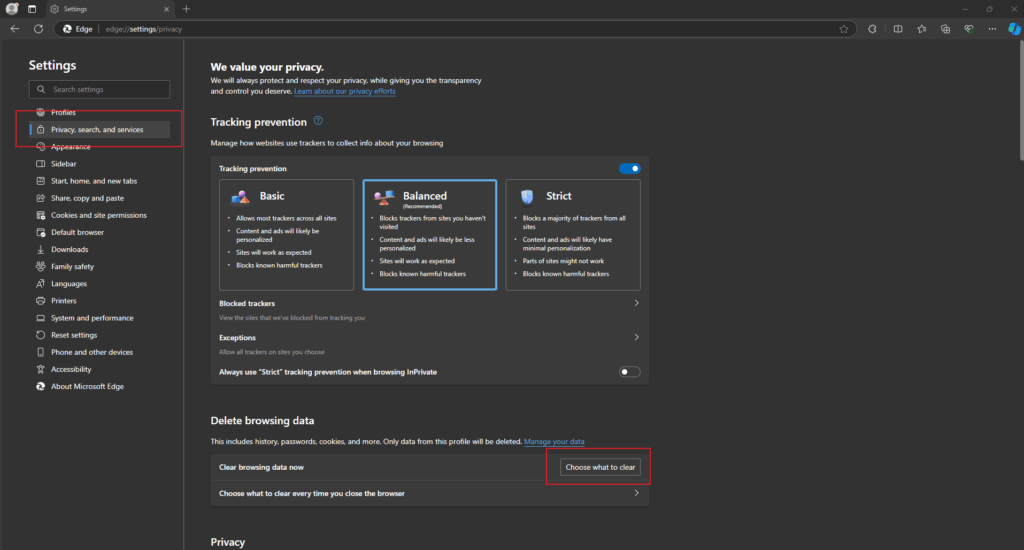The height and width of the screenshot is (550, 1024).
Task: Turn off the Tracking prevention toggle
Action: click(629, 169)
